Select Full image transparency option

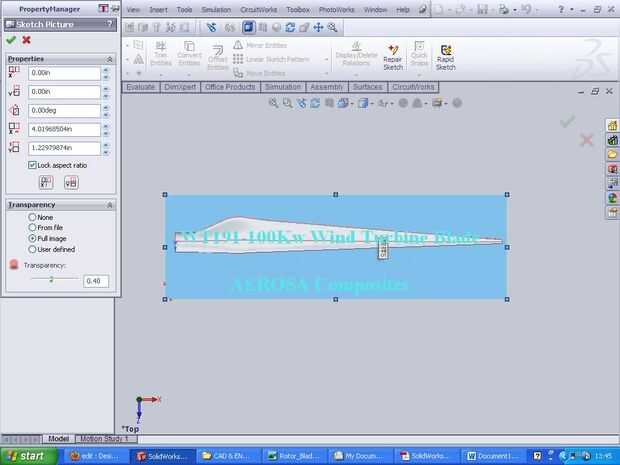tap(32, 238)
